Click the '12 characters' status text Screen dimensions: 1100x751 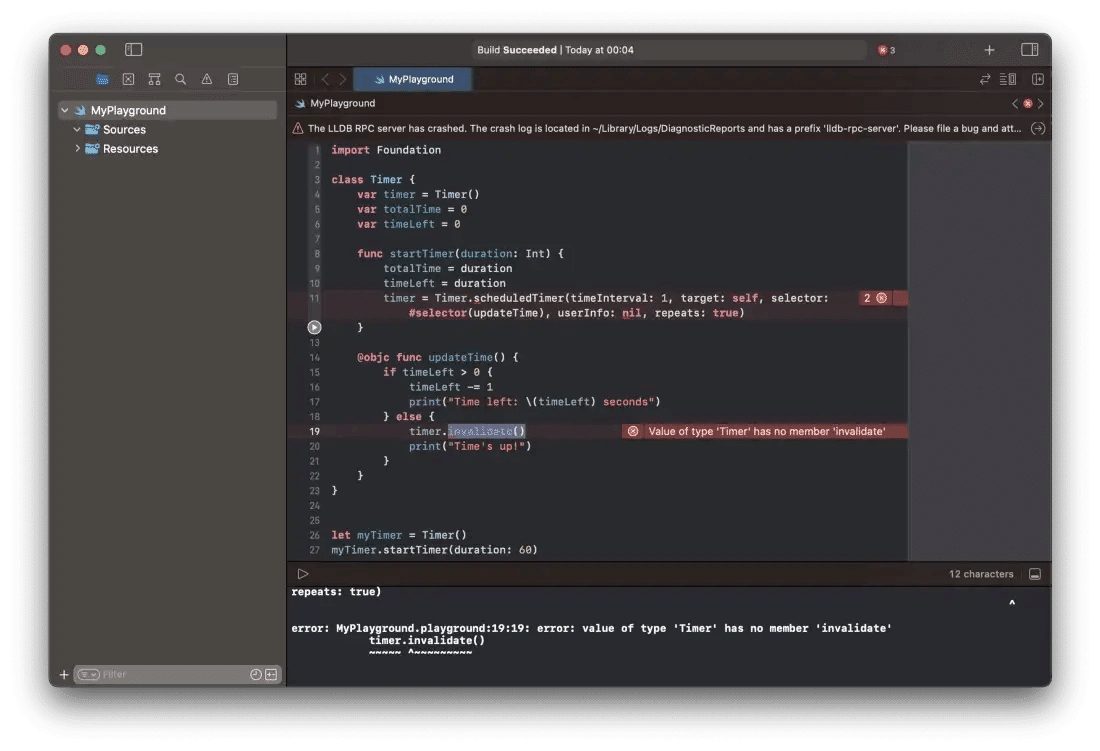coord(981,574)
